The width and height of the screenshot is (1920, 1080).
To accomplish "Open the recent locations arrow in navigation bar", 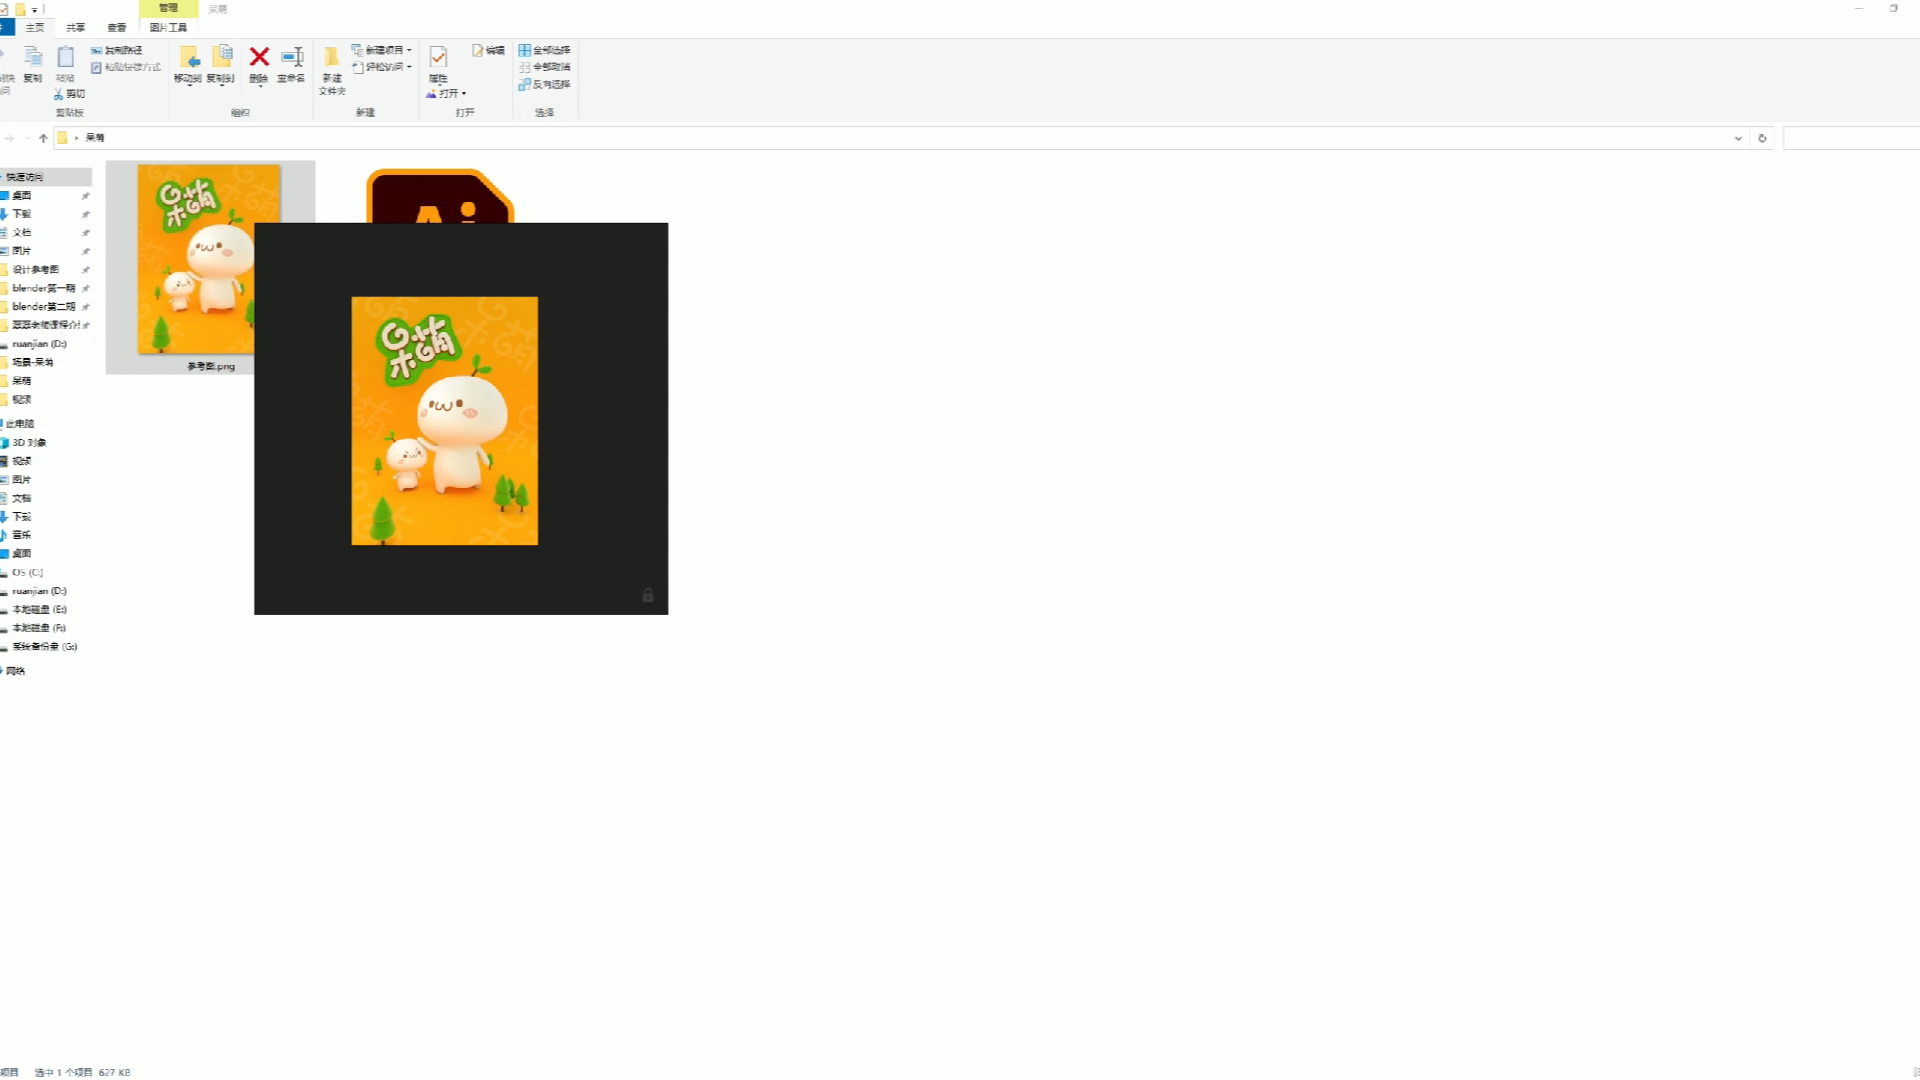I will [27, 138].
